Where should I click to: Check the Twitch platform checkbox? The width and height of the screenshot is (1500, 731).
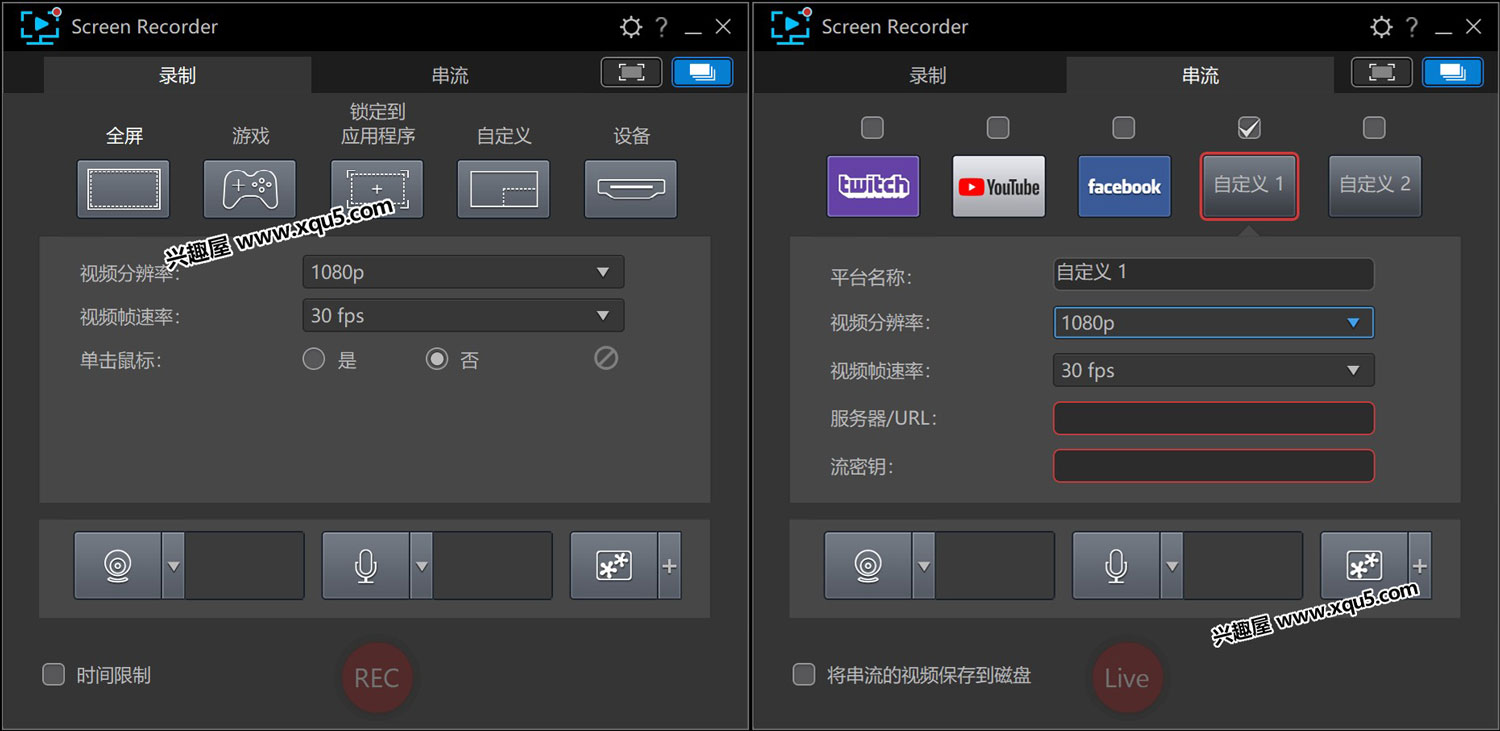(x=873, y=127)
